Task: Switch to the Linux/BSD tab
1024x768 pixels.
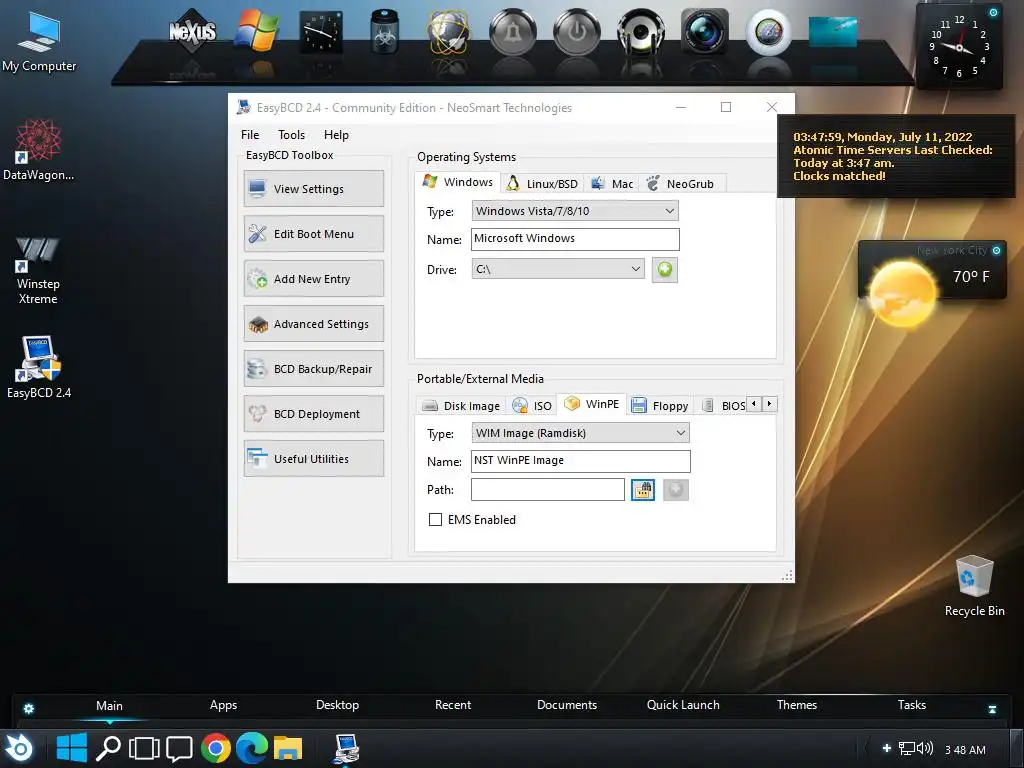Action: [543, 184]
